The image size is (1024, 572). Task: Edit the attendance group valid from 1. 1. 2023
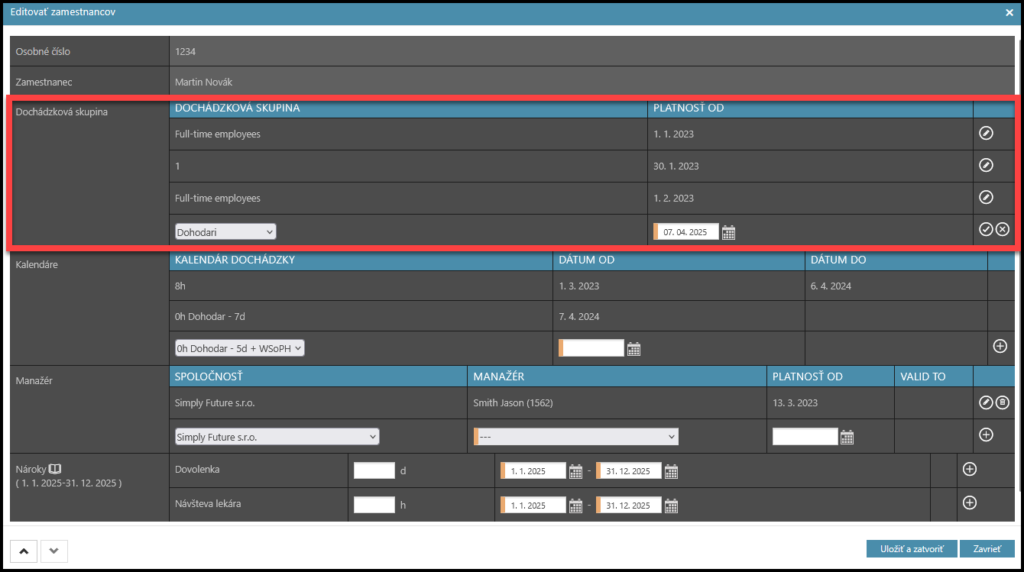(x=985, y=134)
